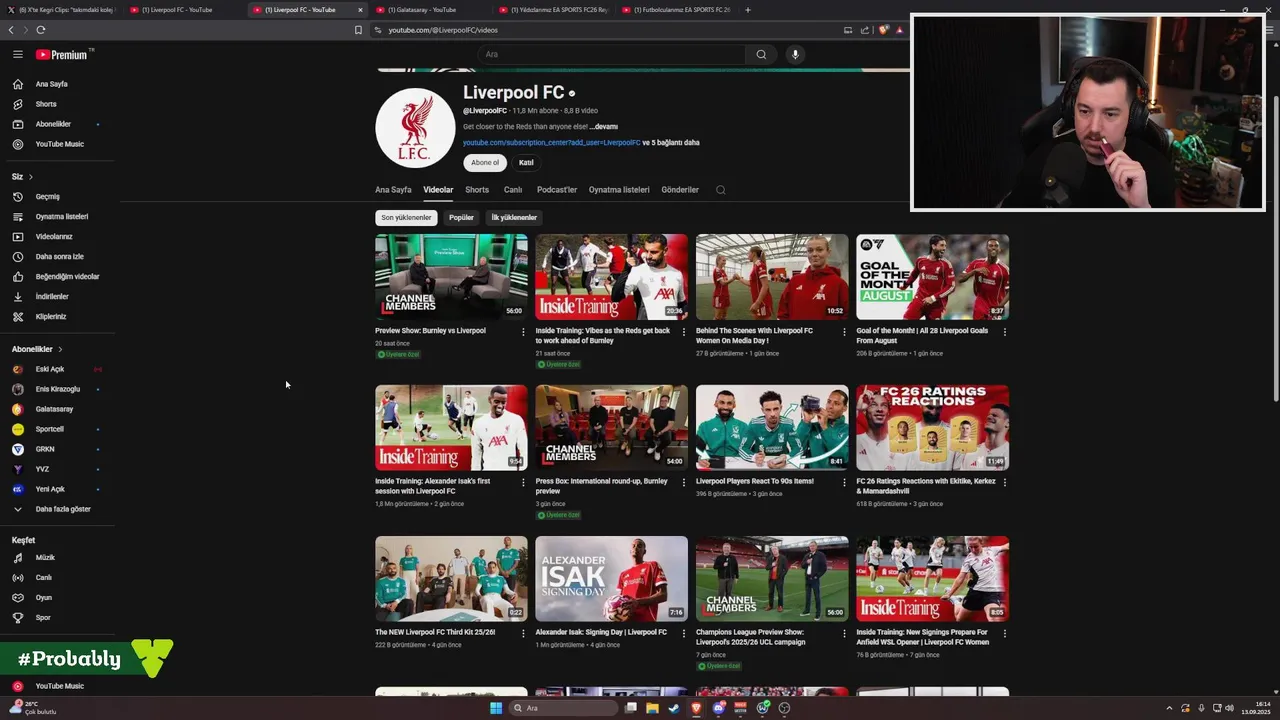
Task: Reload the page in browser
Action: [x=40, y=30]
